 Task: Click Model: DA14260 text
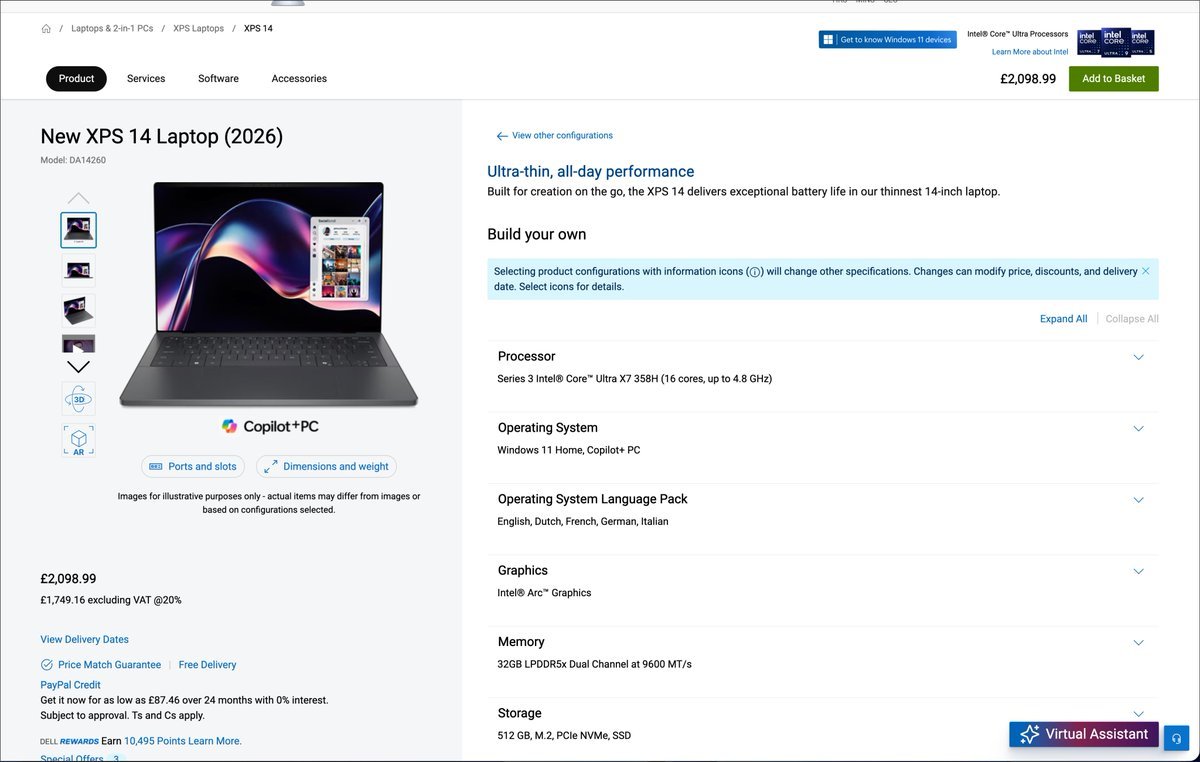click(x=73, y=160)
